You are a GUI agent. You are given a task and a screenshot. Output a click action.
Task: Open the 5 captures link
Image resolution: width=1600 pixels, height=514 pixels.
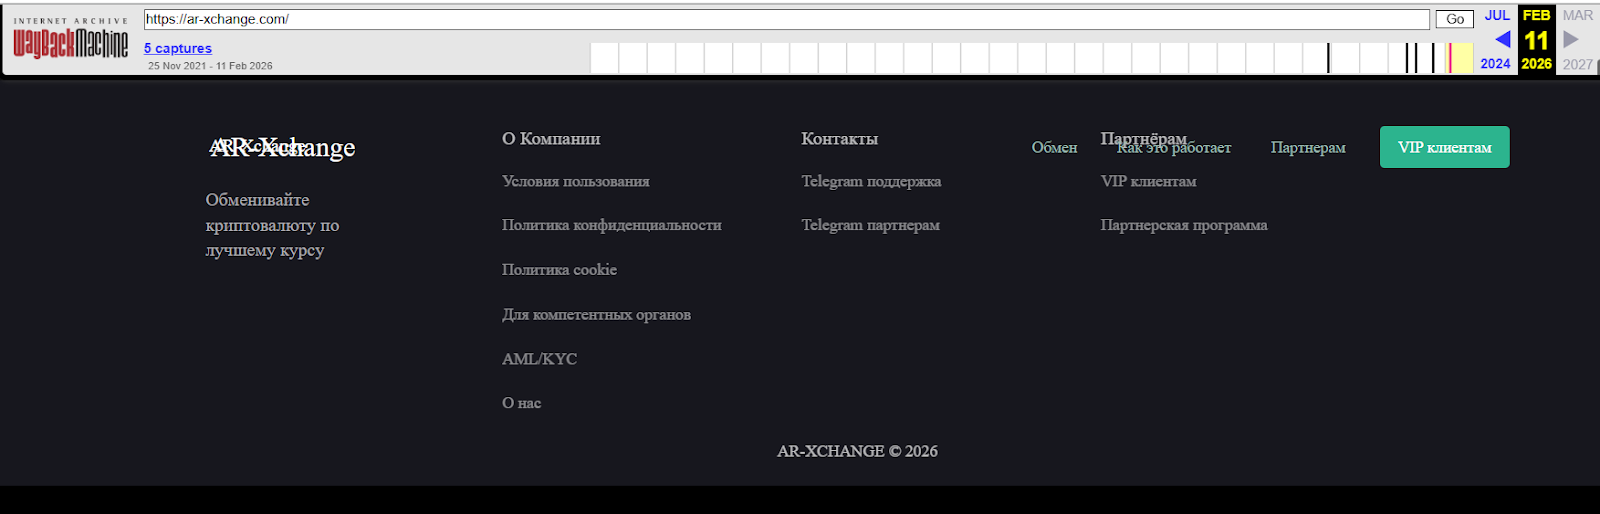point(178,48)
